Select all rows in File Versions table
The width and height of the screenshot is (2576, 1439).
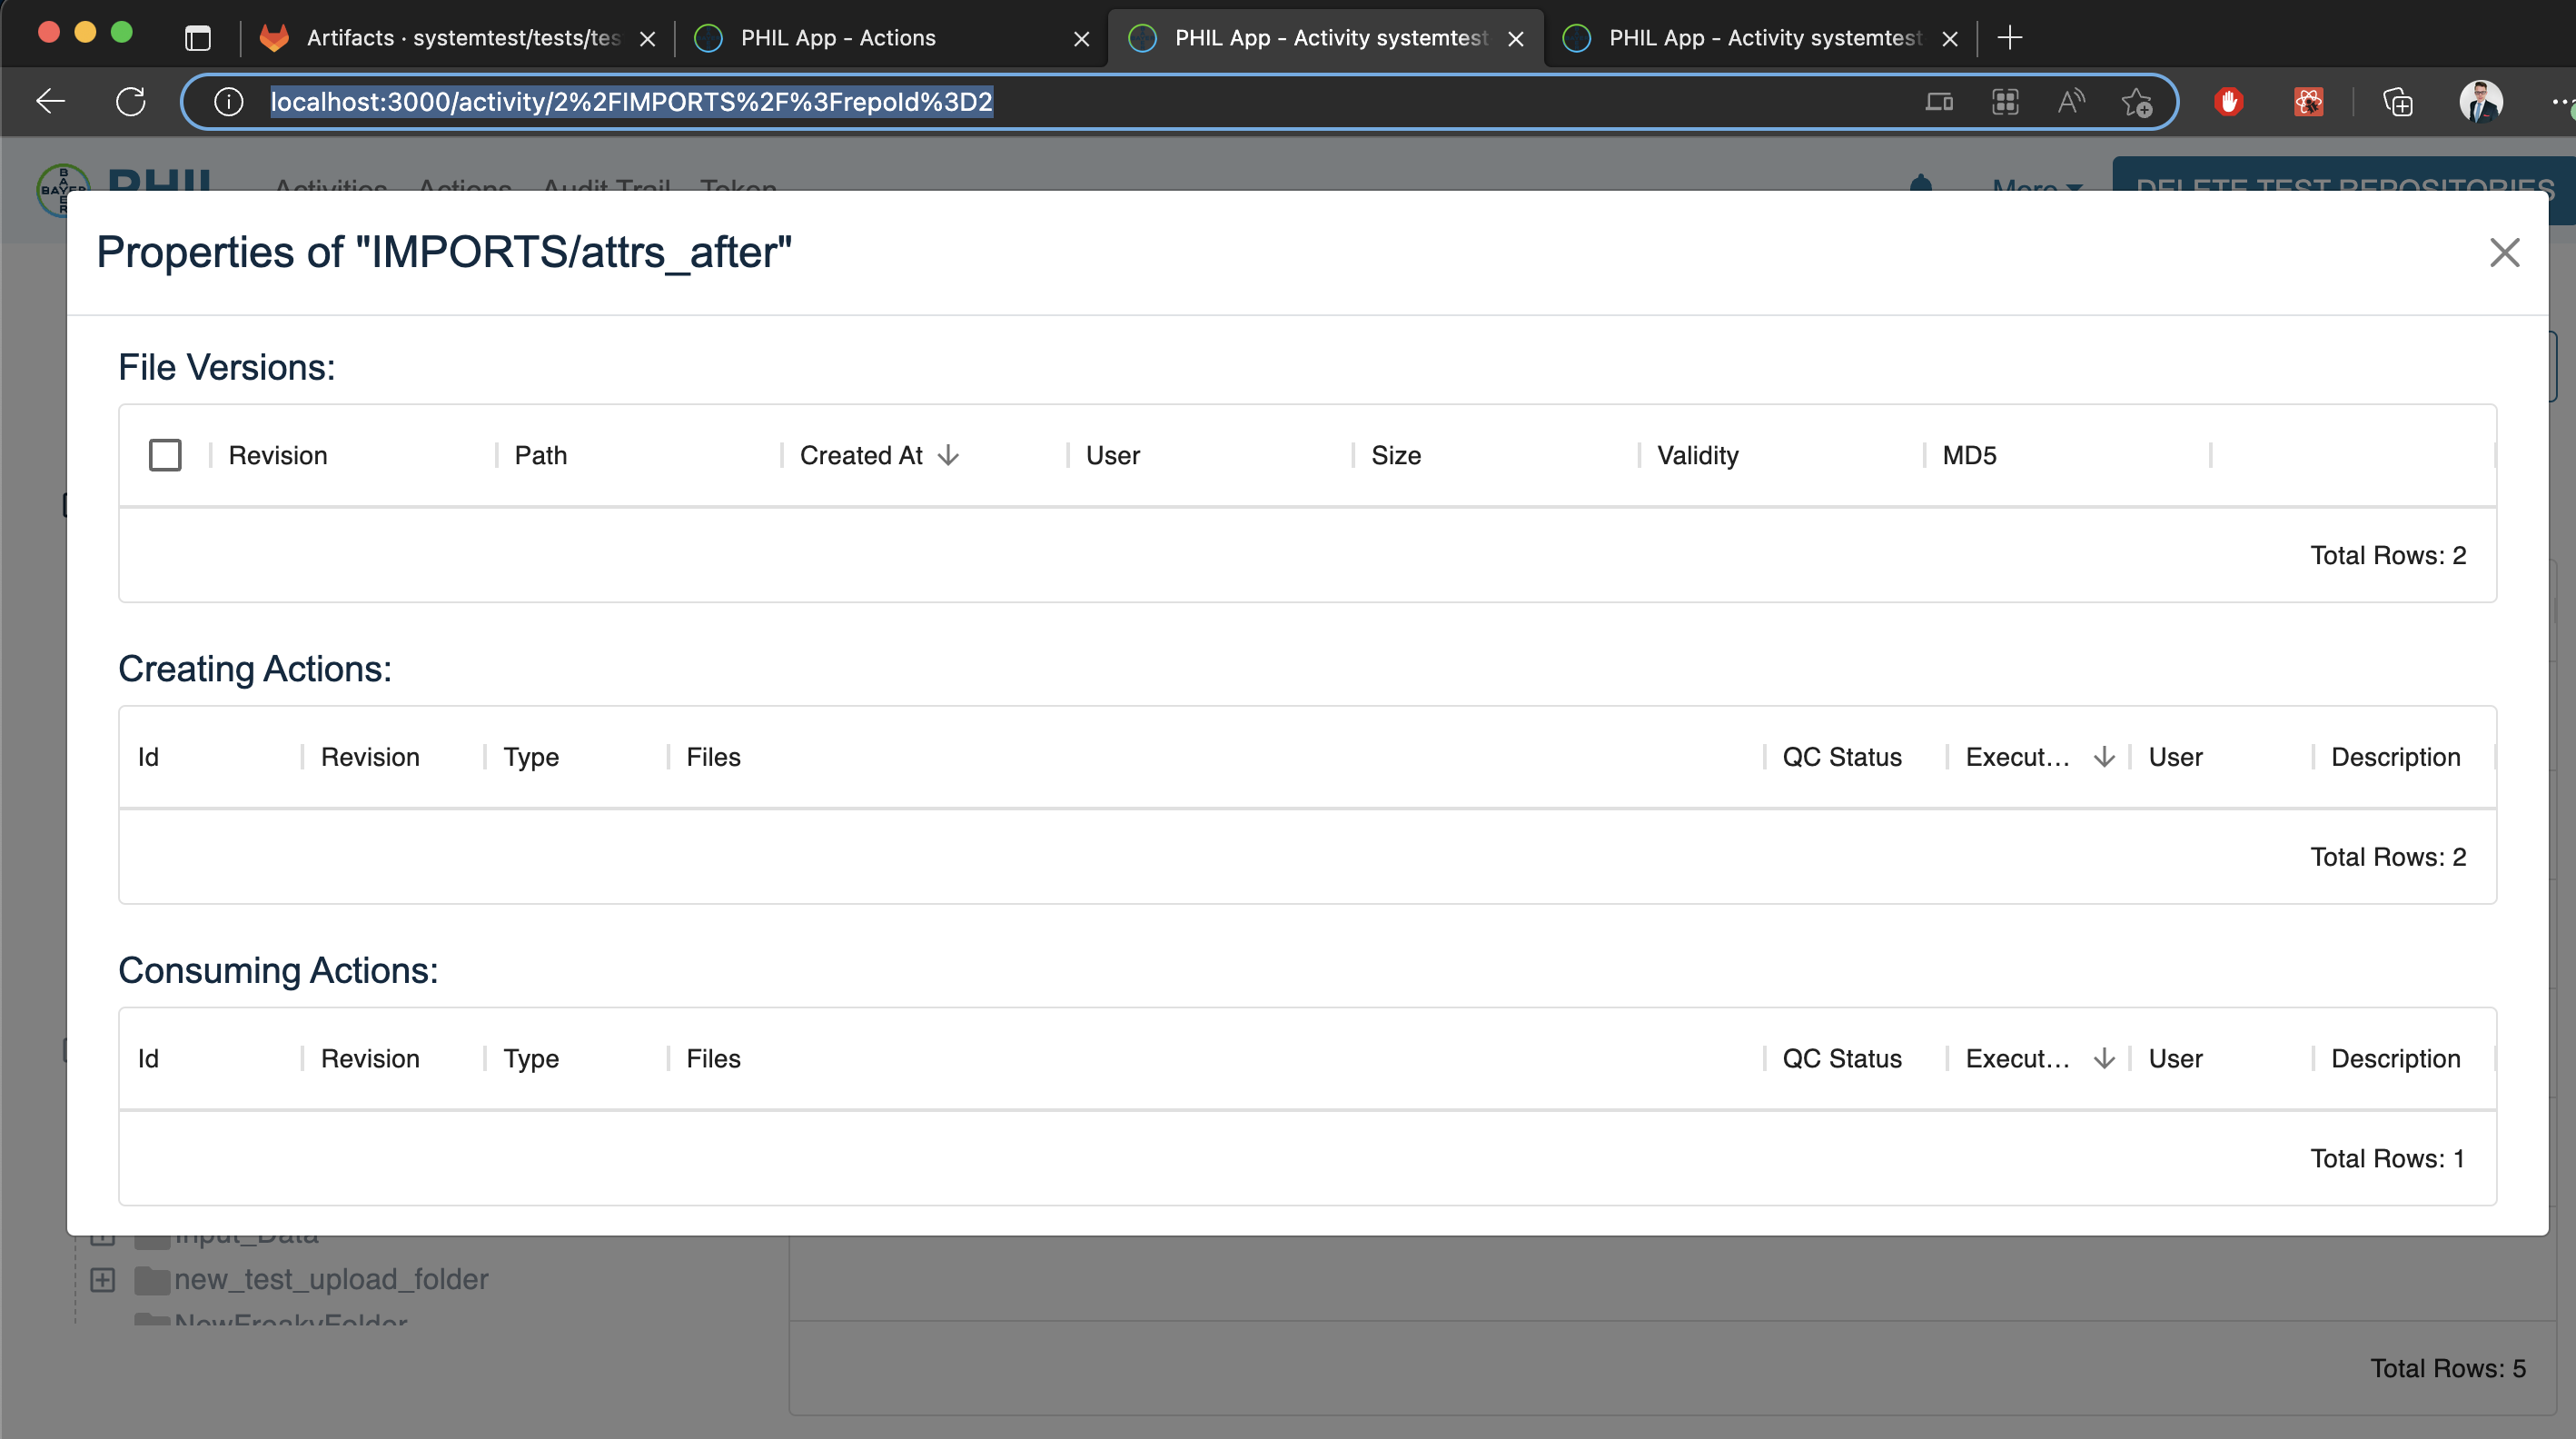pos(165,454)
